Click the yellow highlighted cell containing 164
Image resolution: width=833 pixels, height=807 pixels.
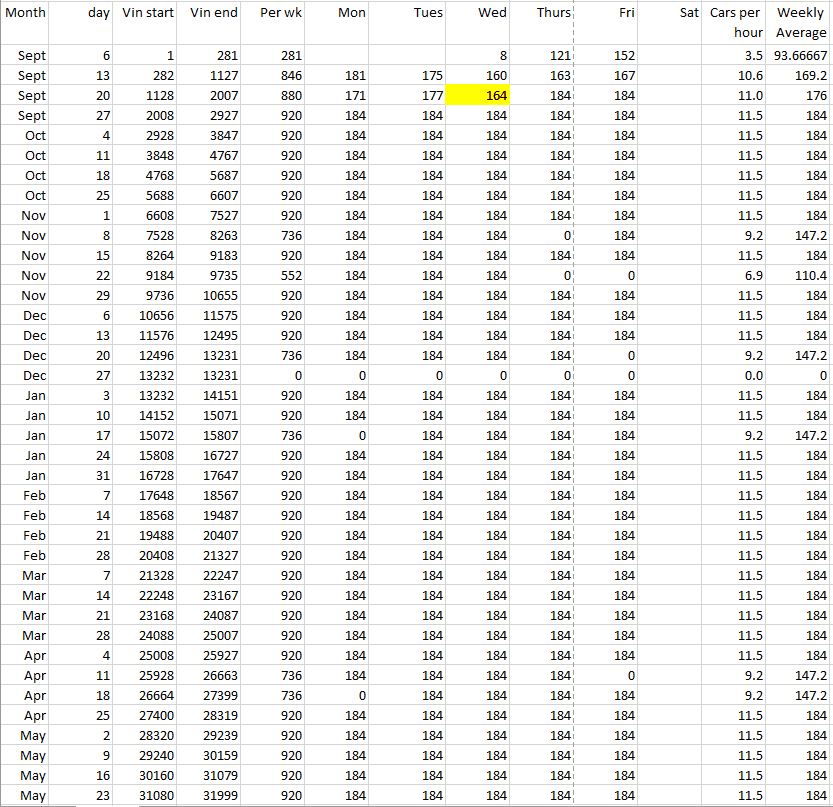point(478,95)
